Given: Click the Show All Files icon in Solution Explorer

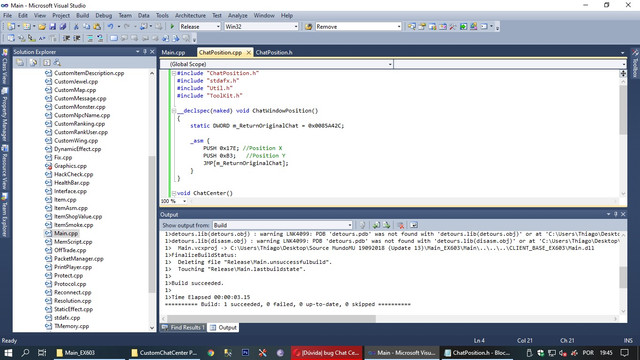Looking at the screenshot, I should (33, 62).
